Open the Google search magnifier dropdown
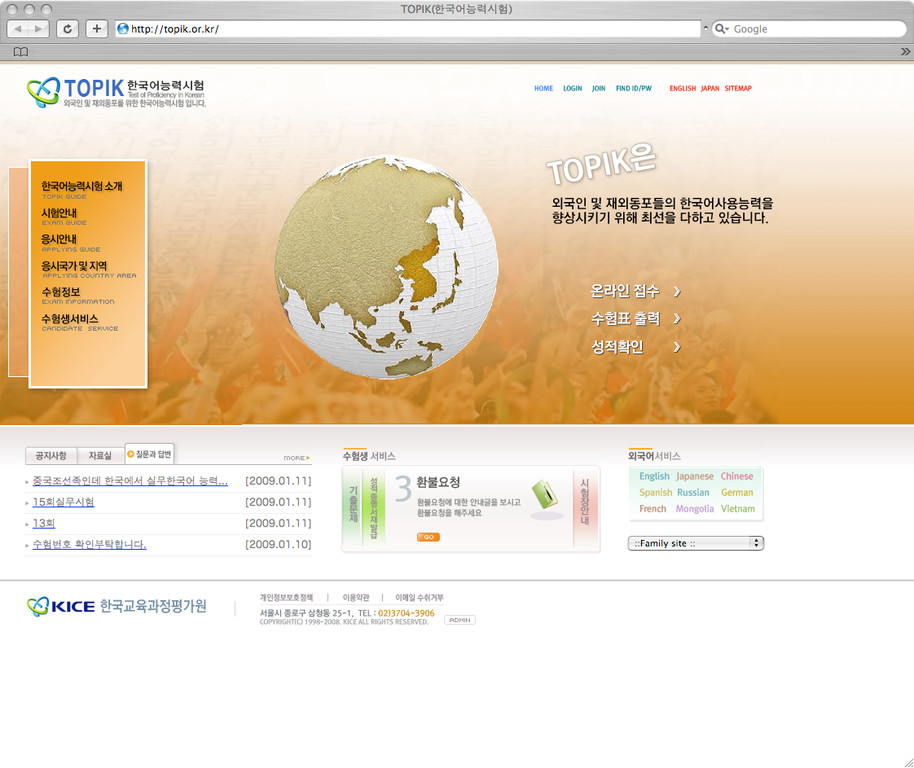 (x=722, y=29)
